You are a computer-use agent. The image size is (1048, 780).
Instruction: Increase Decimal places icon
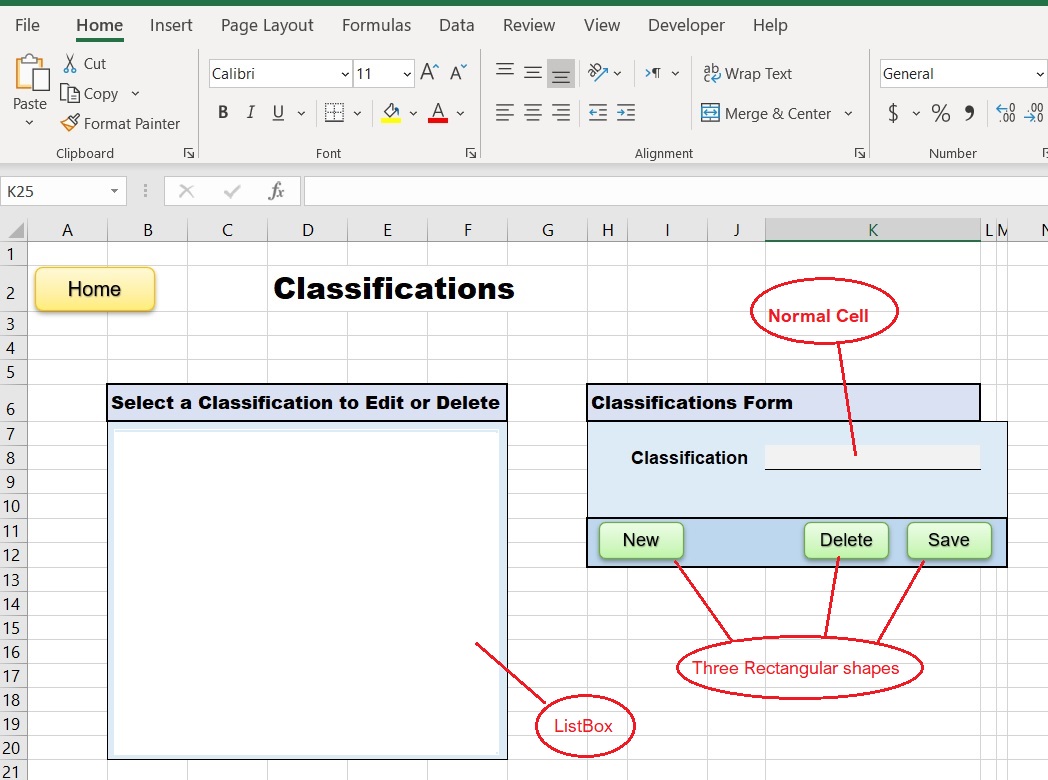[x=1006, y=112]
